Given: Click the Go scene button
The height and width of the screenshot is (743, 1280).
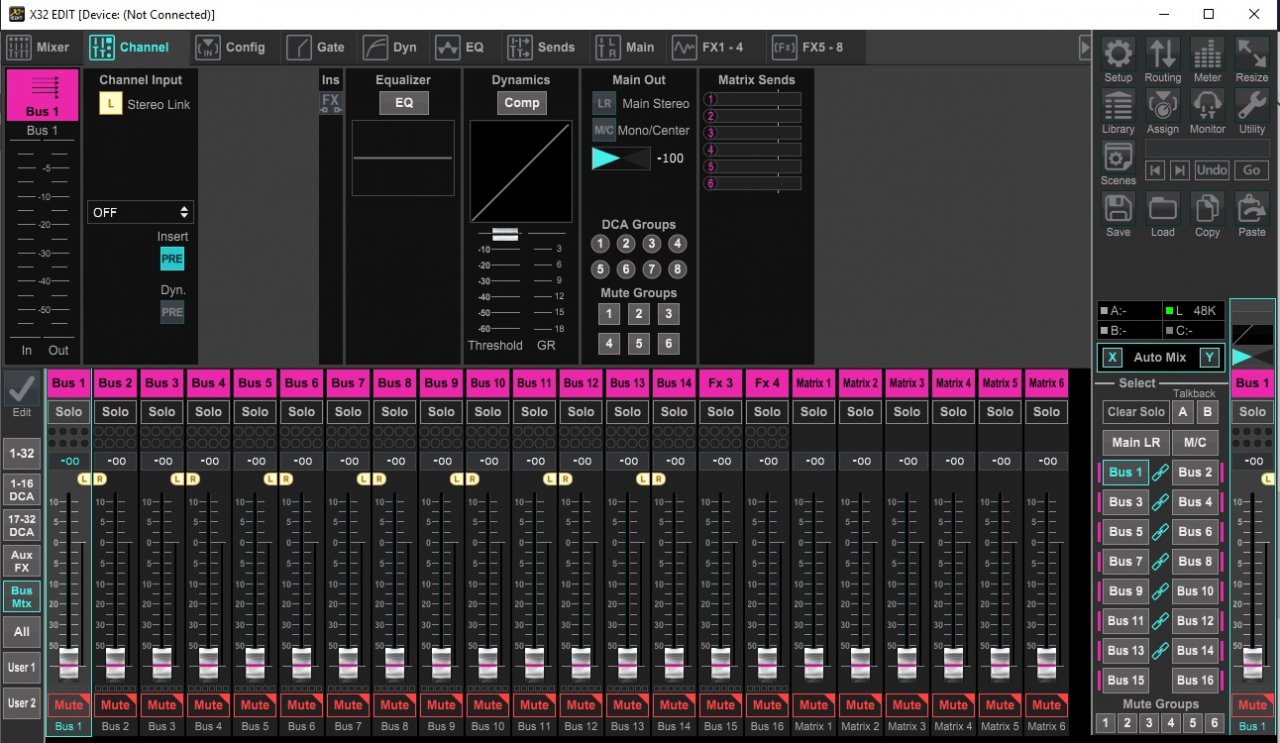Looking at the screenshot, I should (x=1251, y=170).
